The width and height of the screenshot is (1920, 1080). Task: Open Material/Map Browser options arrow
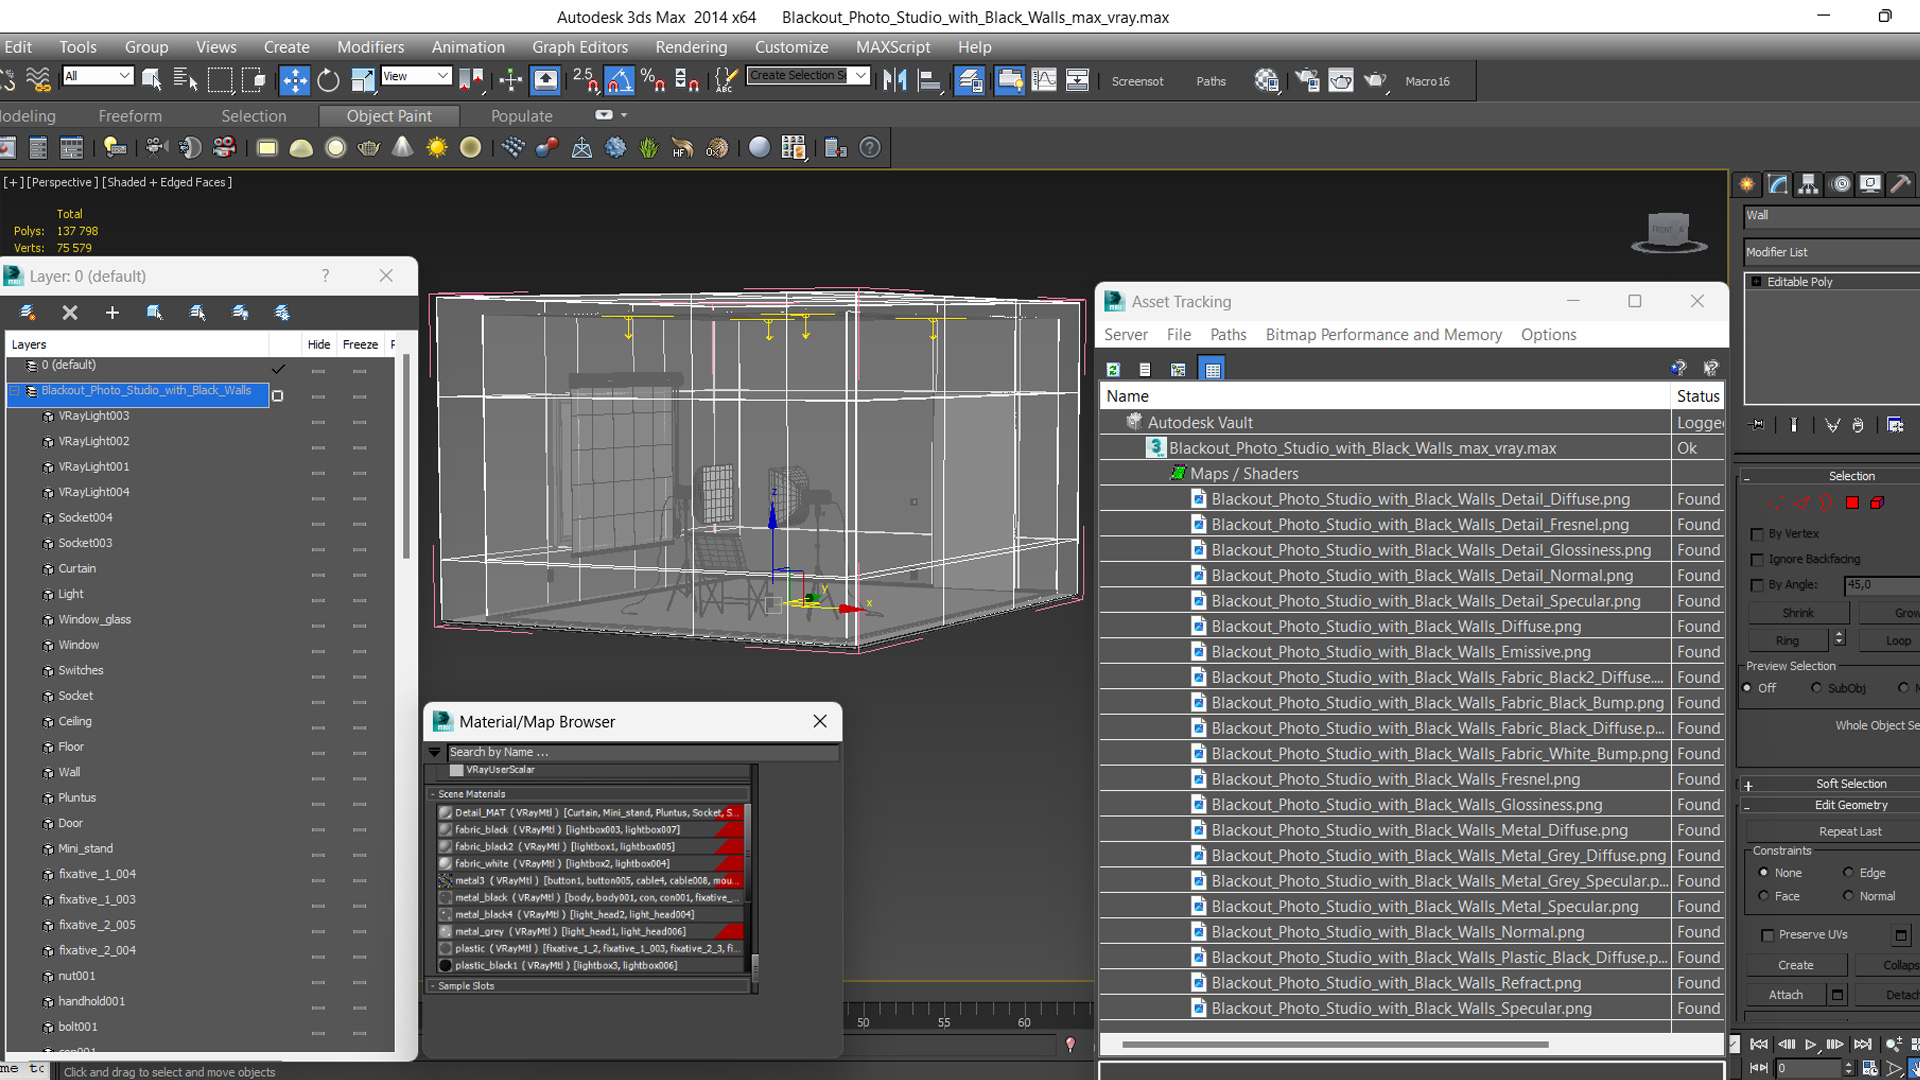(x=434, y=752)
